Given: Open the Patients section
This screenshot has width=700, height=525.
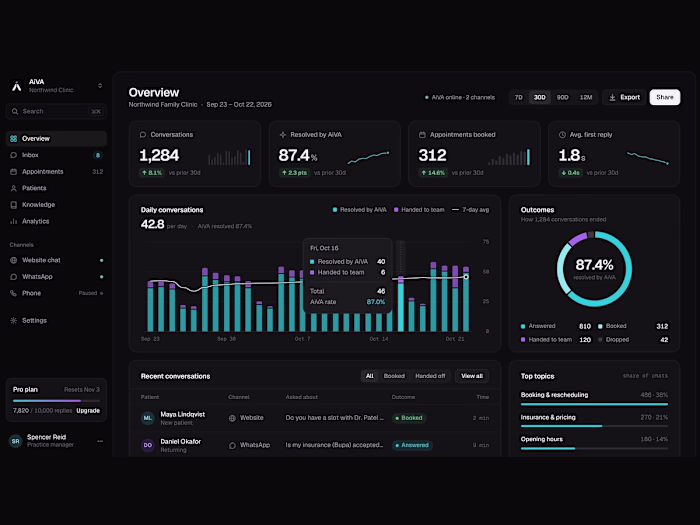Looking at the screenshot, I should [56, 188].
